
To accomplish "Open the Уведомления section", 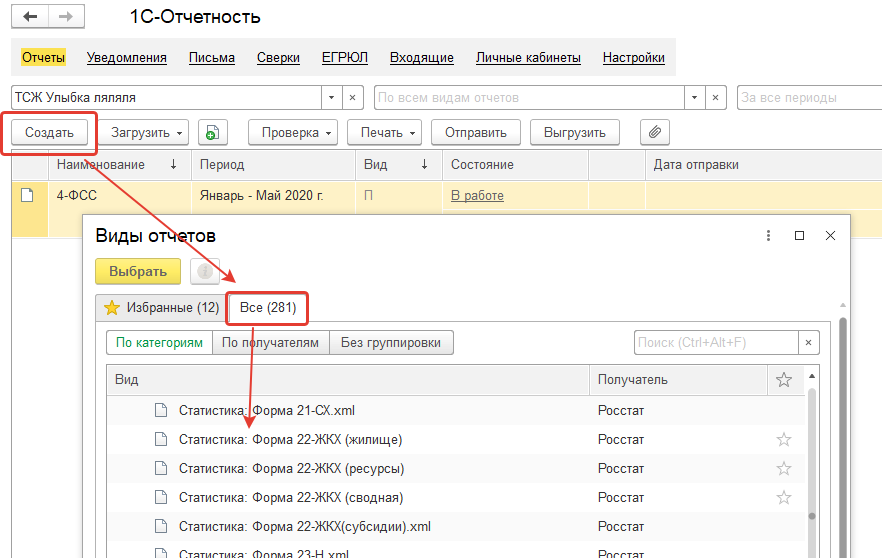I will click(x=127, y=58).
